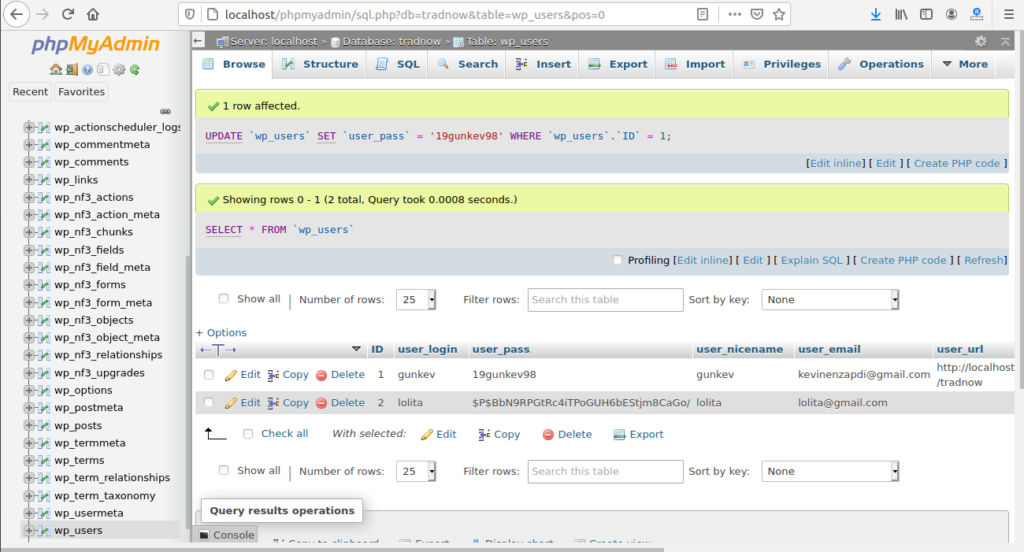This screenshot has width=1024, height=552.
Task: Select wp_usermeta table in sidebar
Action: point(88,513)
